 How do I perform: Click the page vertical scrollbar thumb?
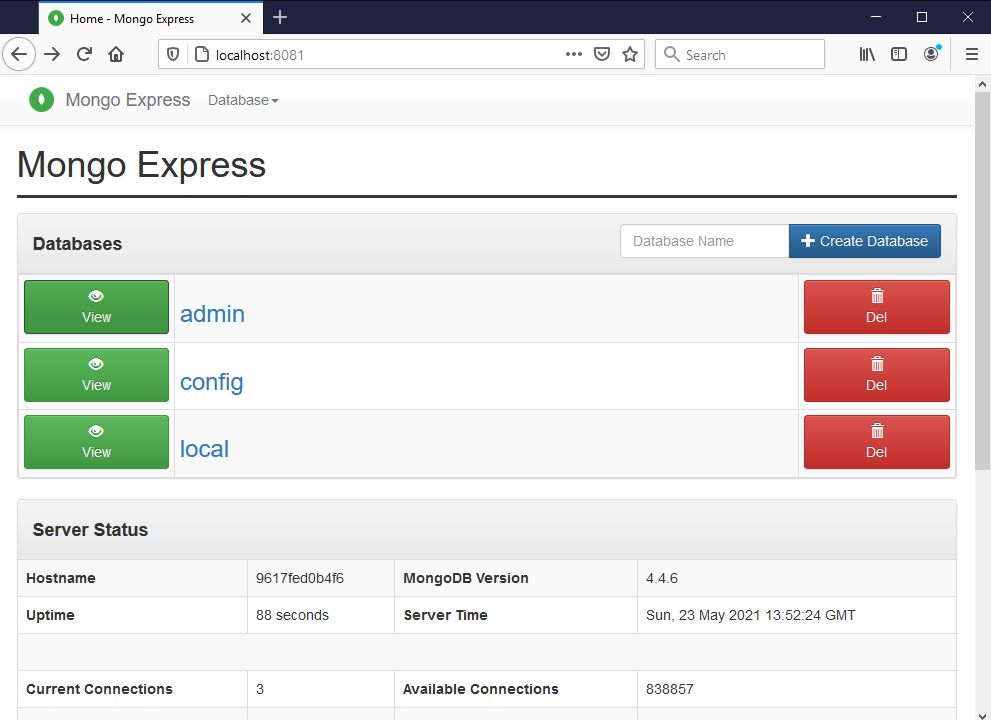982,281
